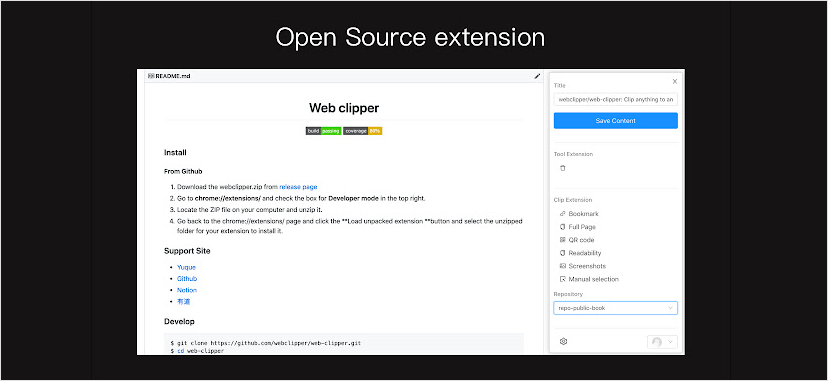
Task: Open the Repository dropdown showing repo-public-book
Action: pyautogui.click(x=615, y=308)
